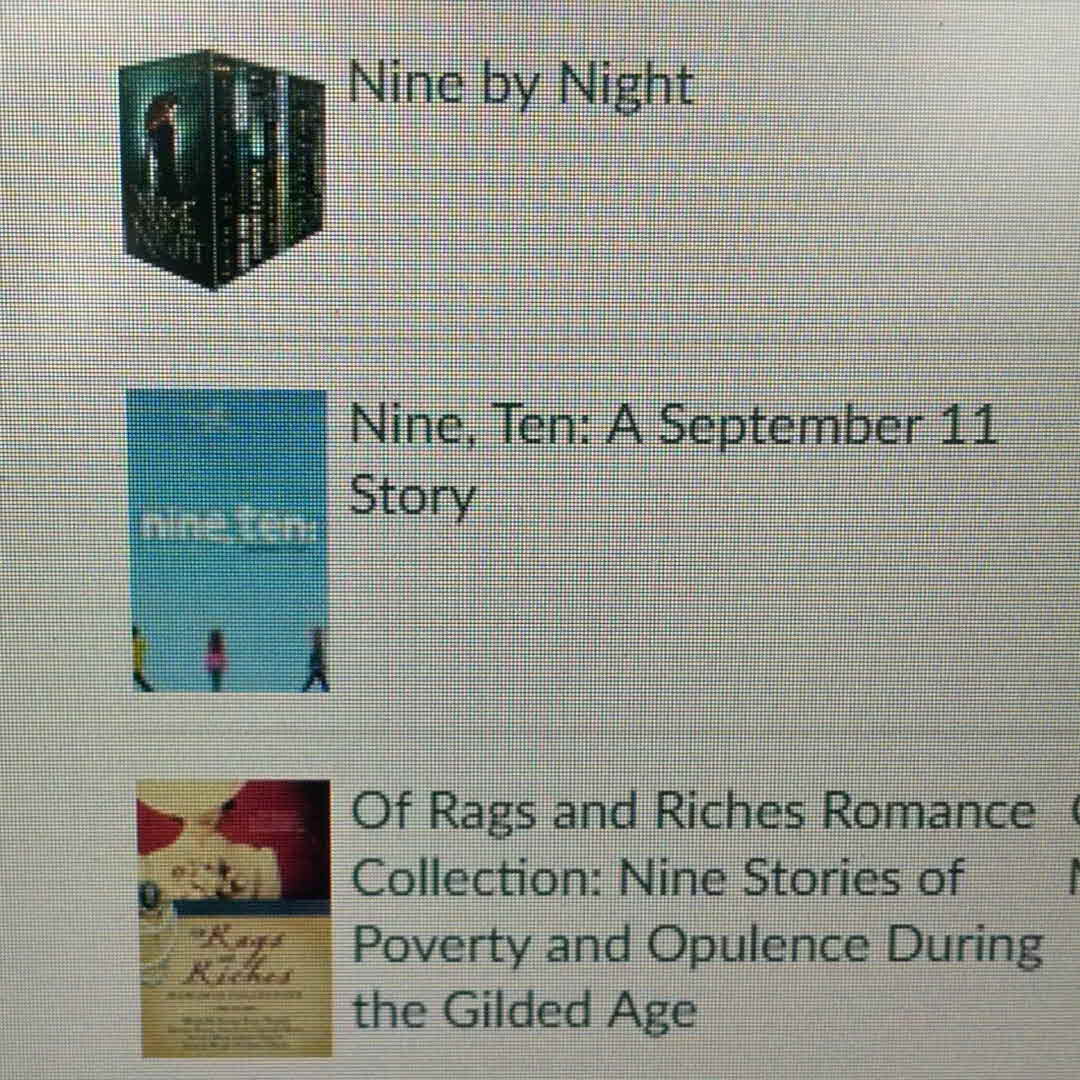This screenshot has width=1080, height=1080.
Task: Click the walking figures on the Nine, Ten cover
Action: [231, 658]
